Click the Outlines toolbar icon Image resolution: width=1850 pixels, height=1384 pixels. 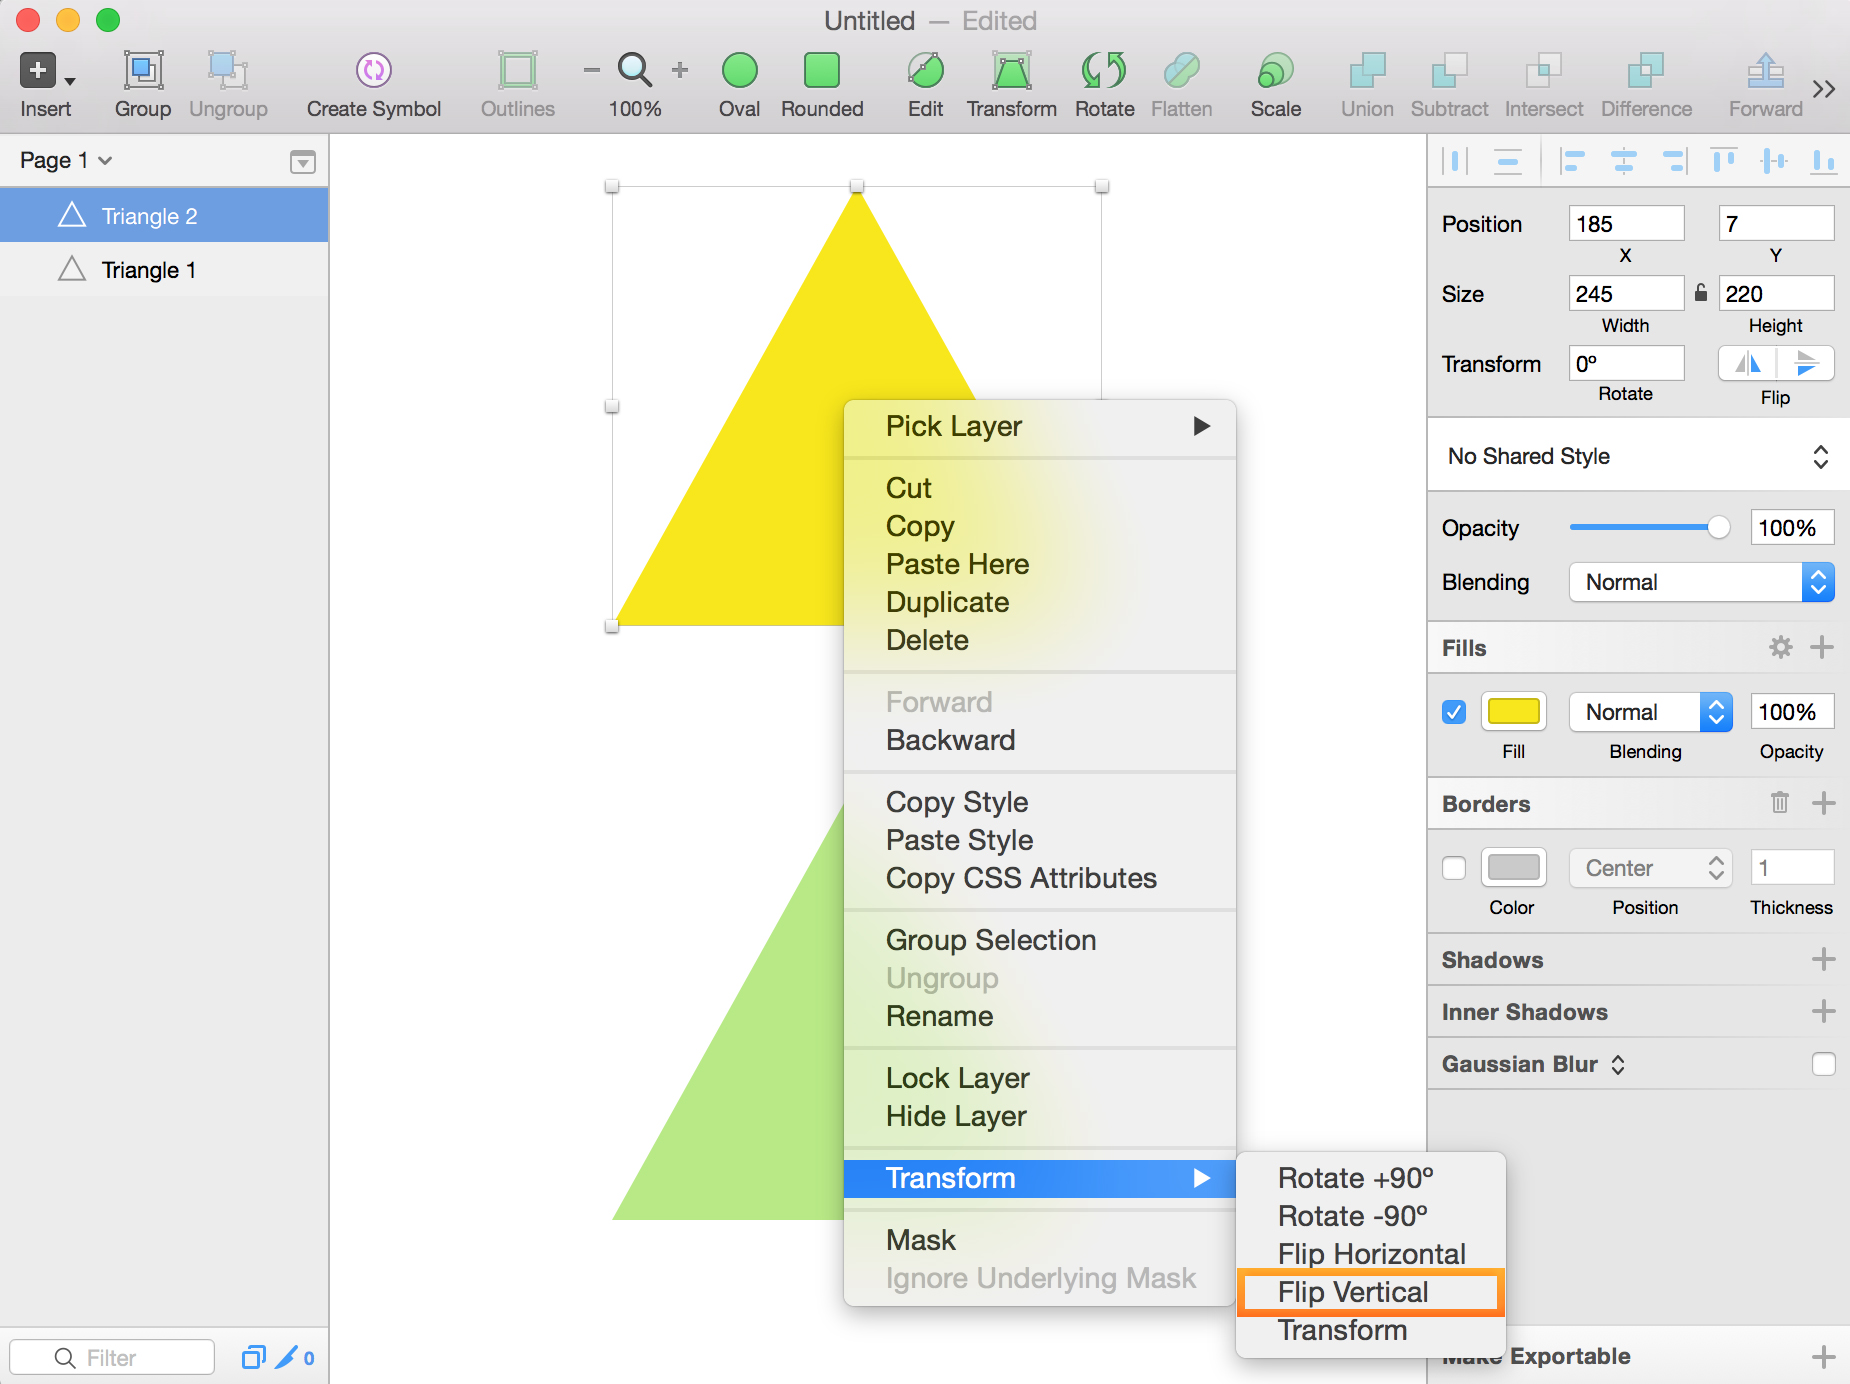(518, 71)
